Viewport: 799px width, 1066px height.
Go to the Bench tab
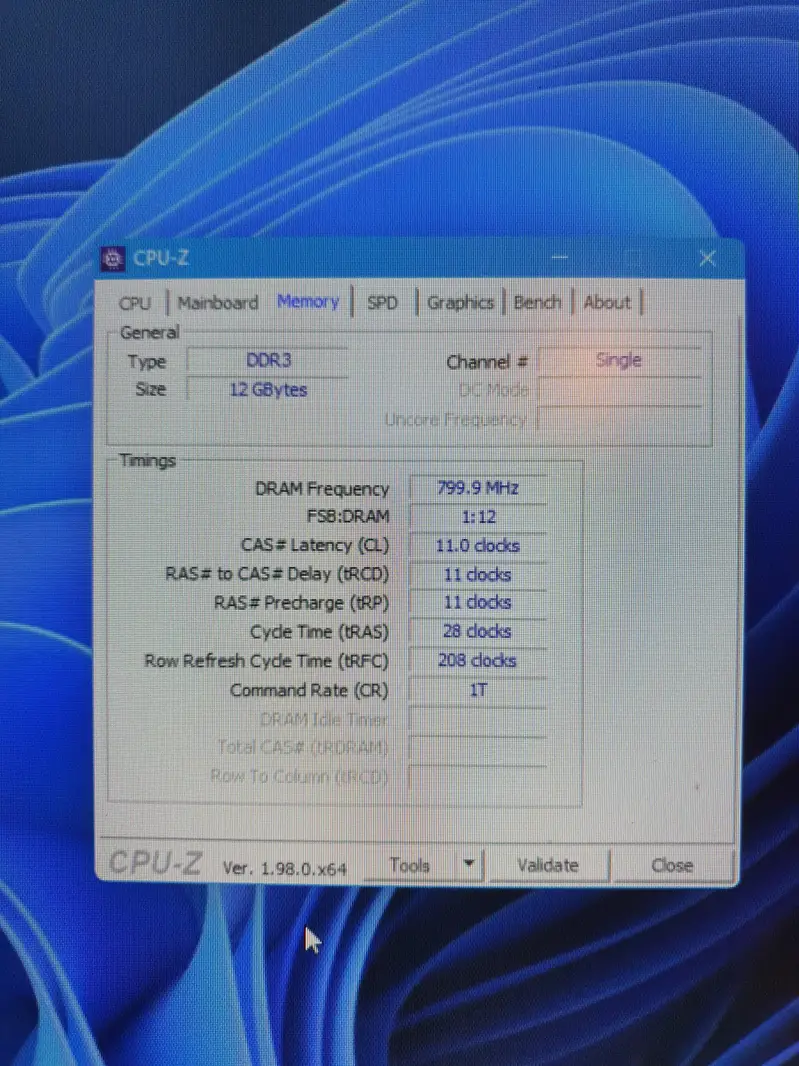[x=537, y=302]
